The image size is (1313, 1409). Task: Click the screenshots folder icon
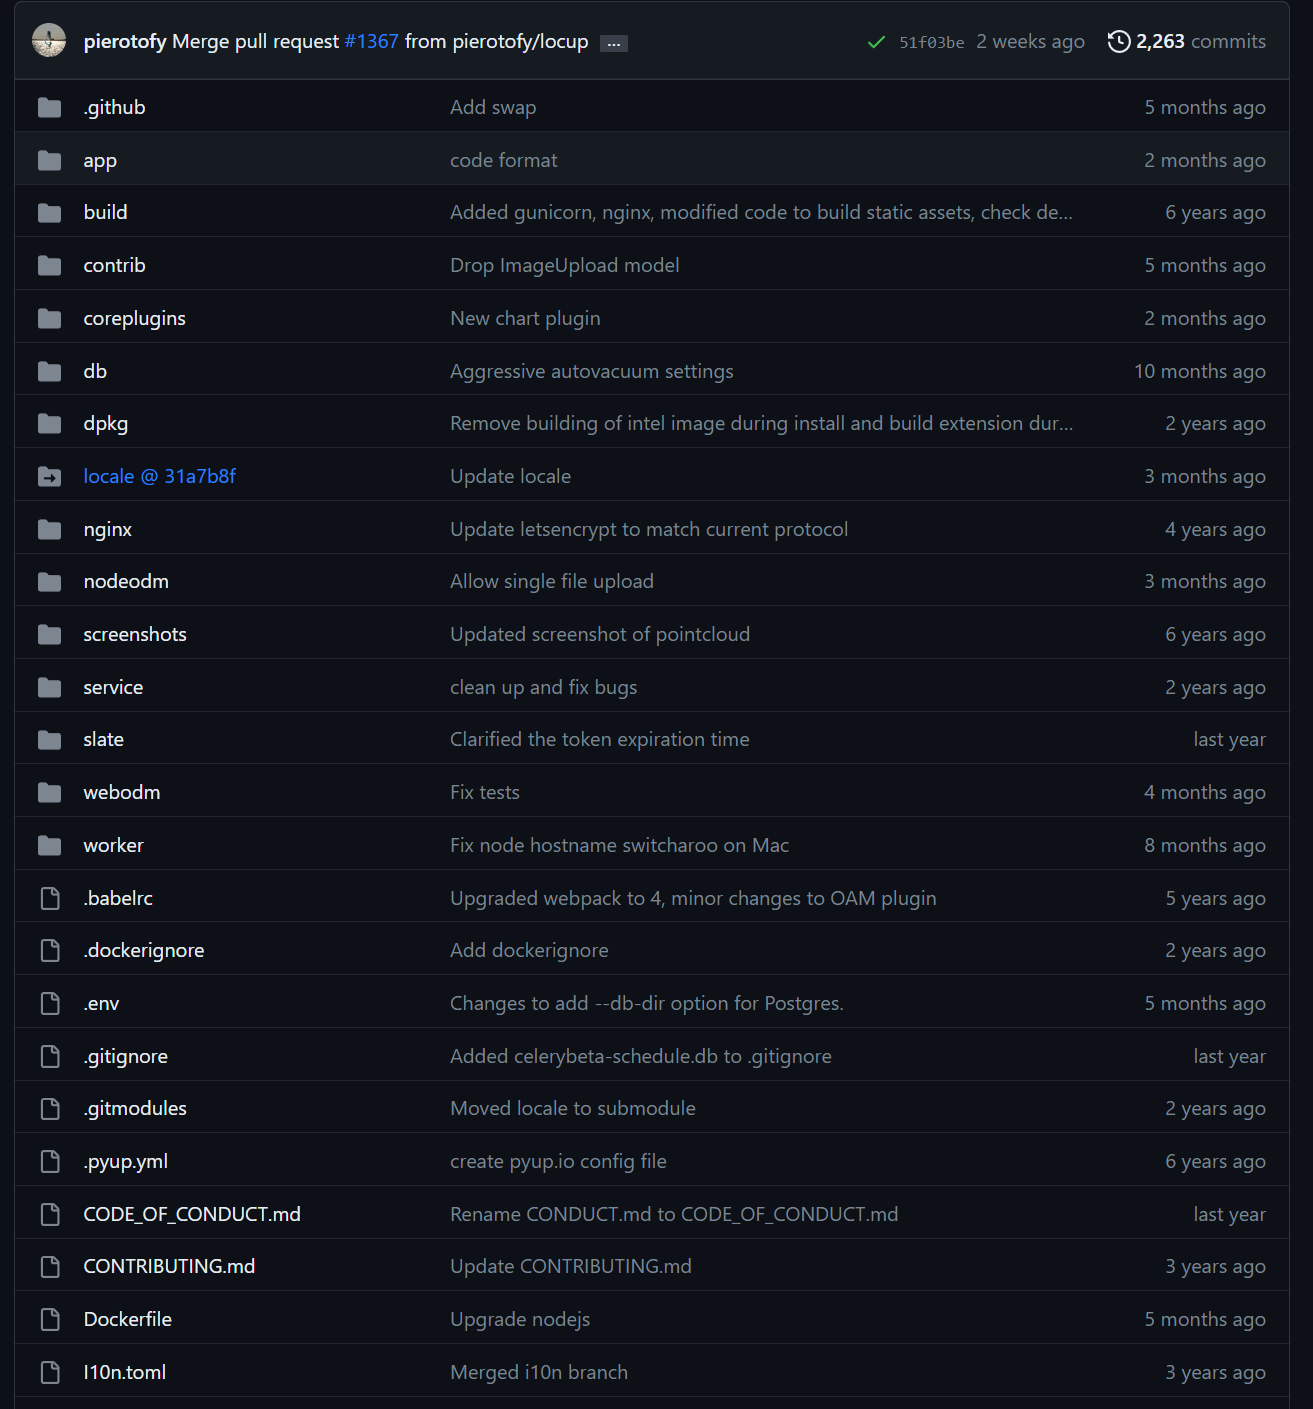pyautogui.click(x=49, y=635)
